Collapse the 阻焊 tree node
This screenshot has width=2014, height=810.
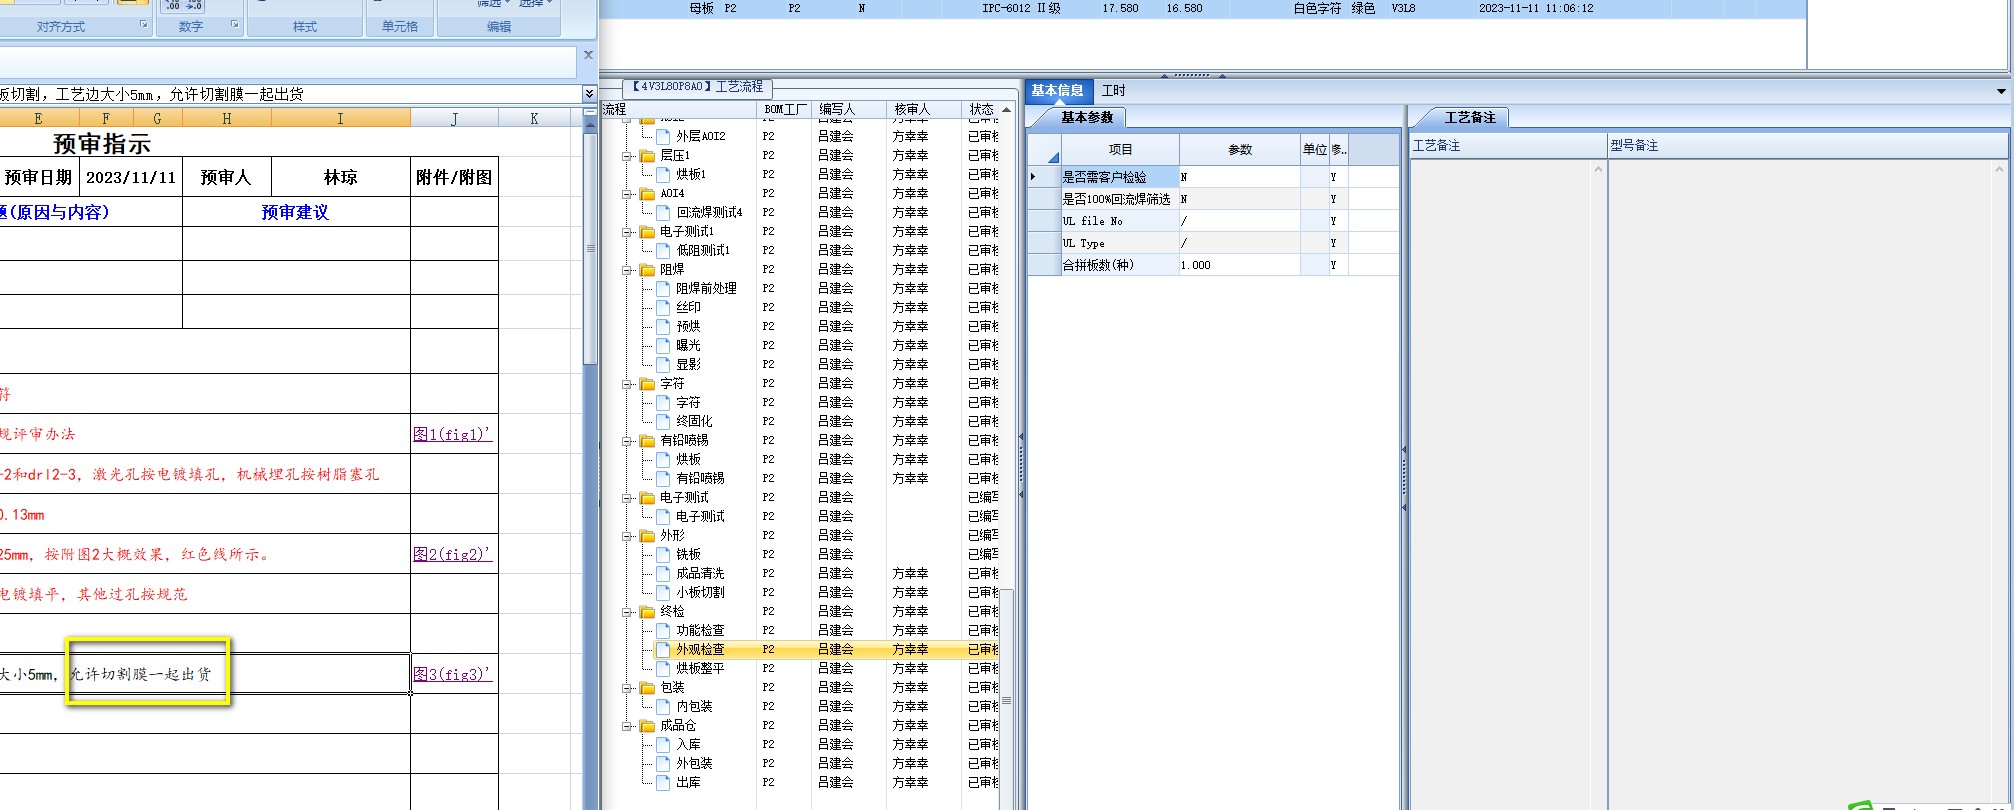(x=627, y=270)
